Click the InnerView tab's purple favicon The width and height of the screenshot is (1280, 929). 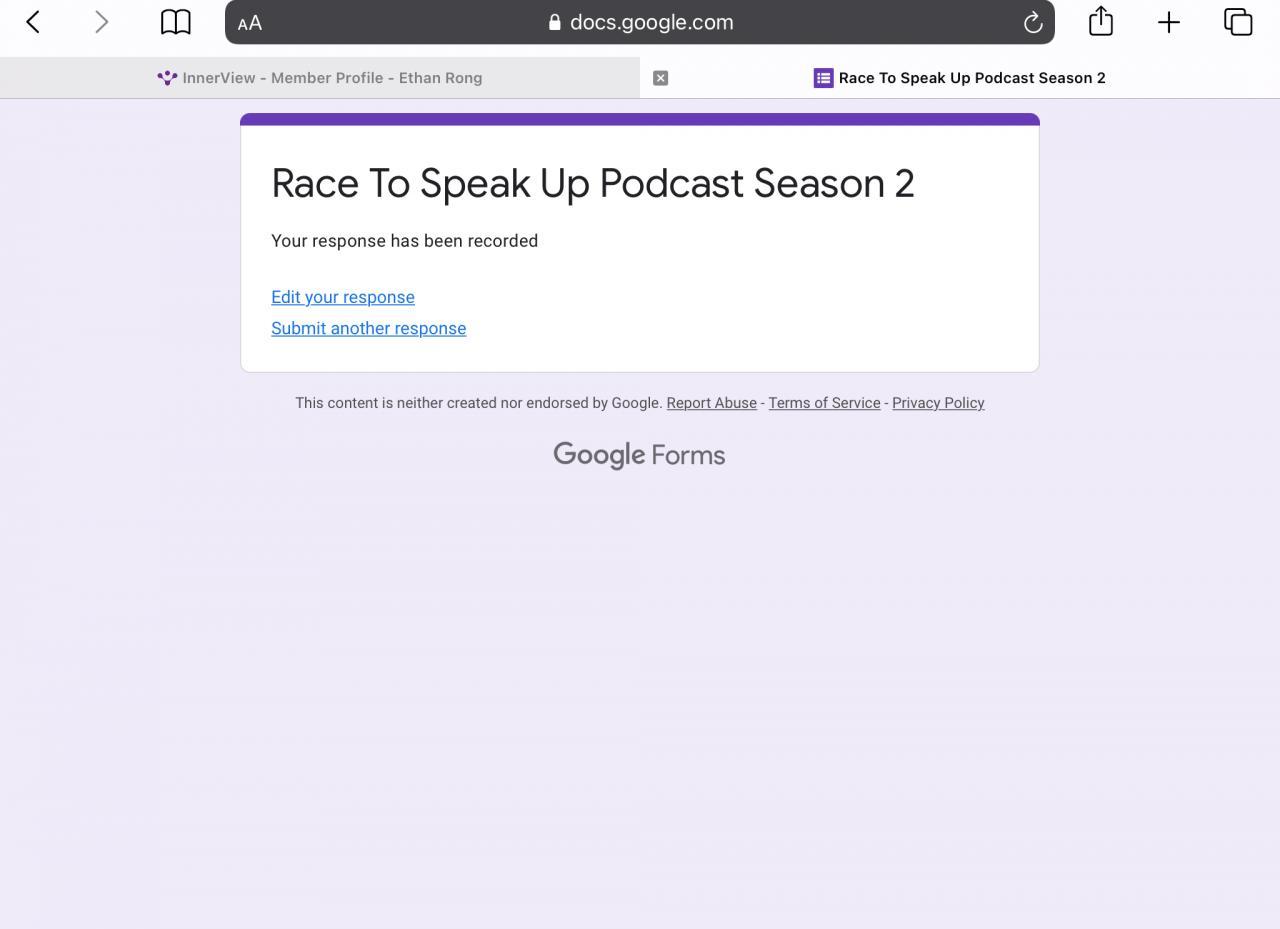click(167, 78)
